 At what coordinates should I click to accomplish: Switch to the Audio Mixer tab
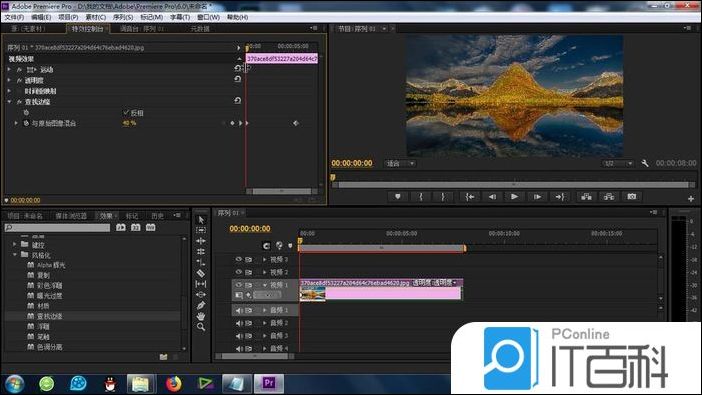(141, 29)
